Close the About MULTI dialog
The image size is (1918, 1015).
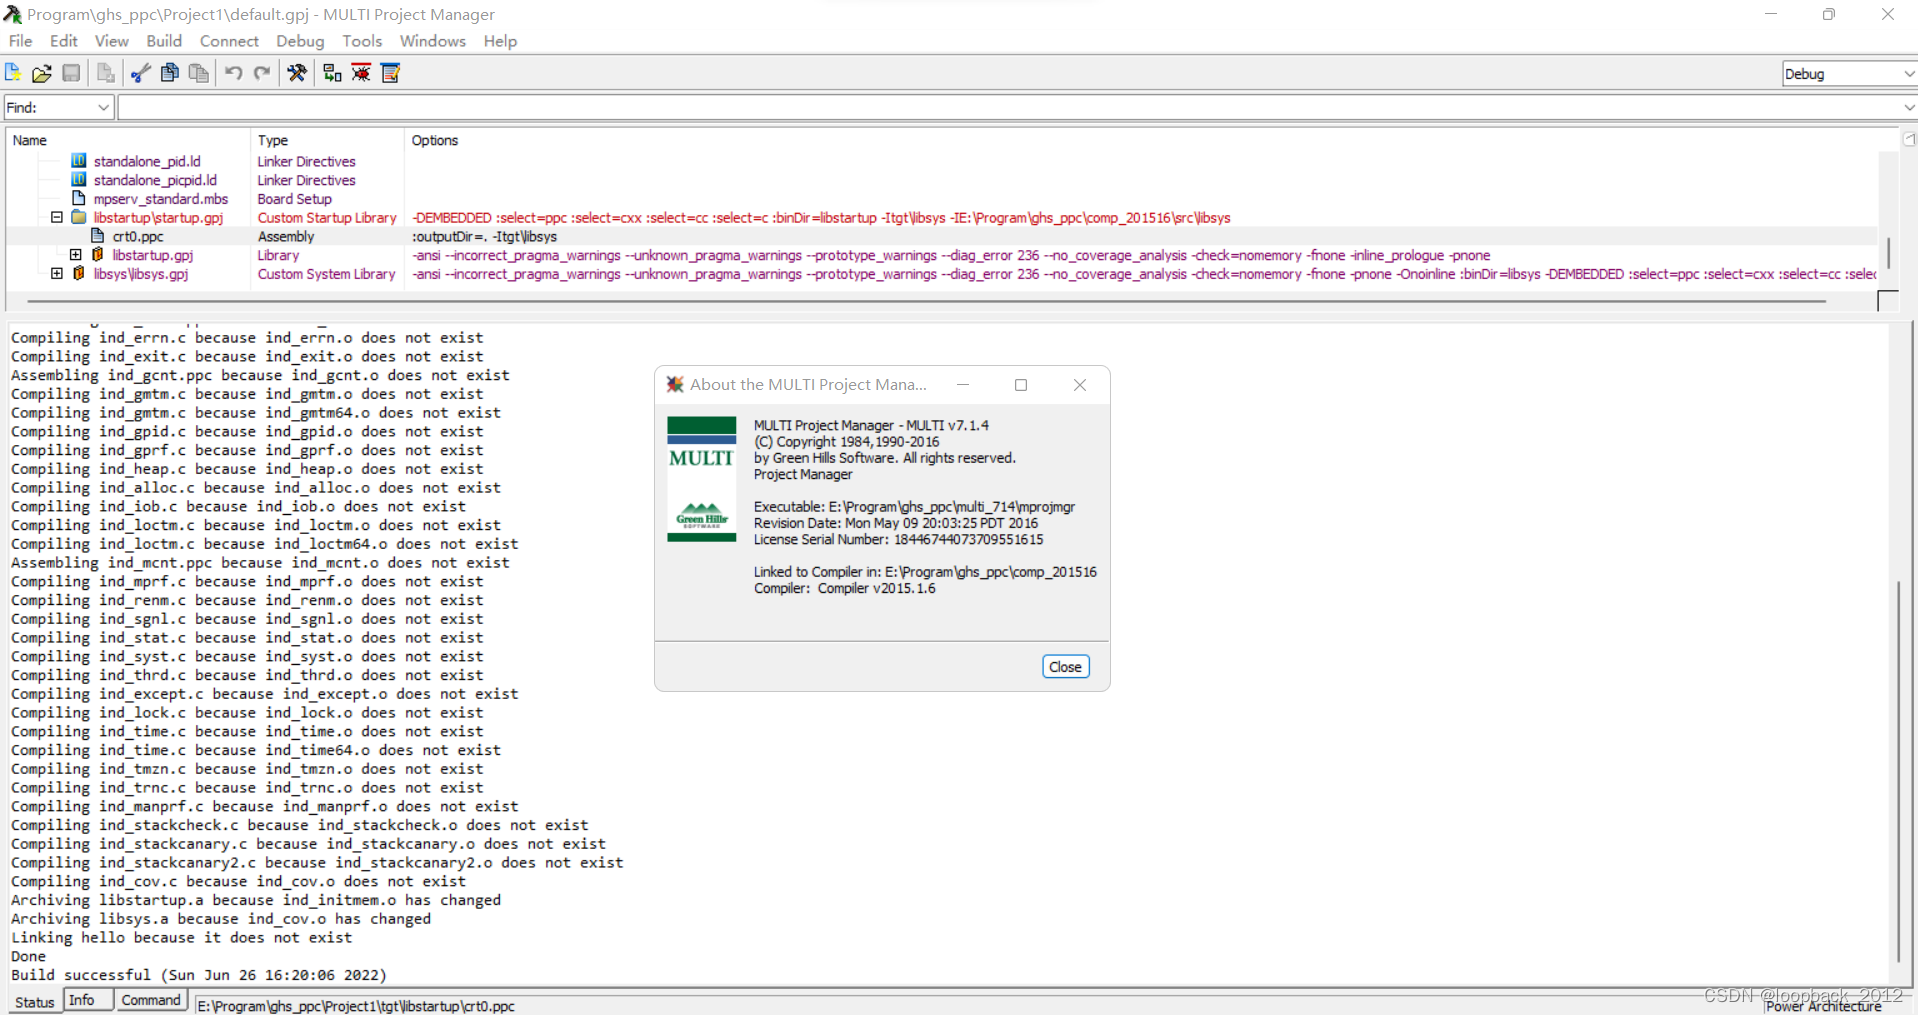pyautogui.click(x=1064, y=666)
